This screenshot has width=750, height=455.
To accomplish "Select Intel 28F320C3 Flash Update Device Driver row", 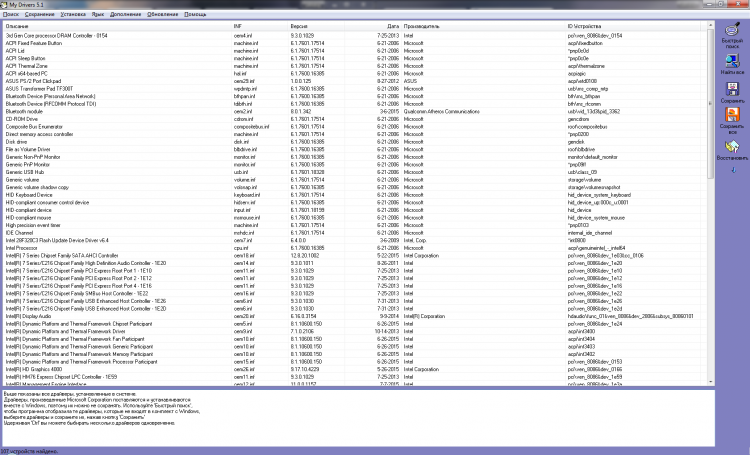I will (354, 241).
